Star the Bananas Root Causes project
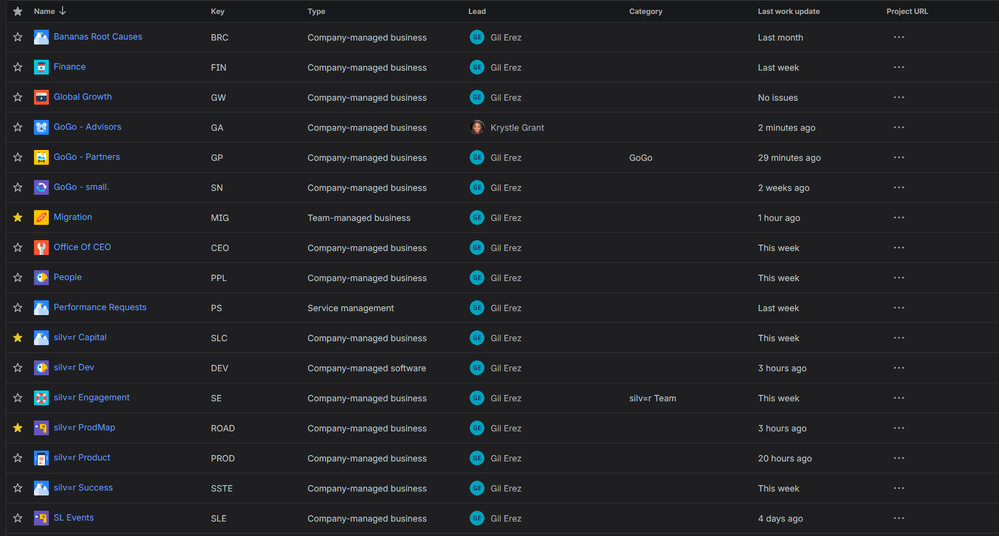This screenshot has width=999, height=536. (x=18, y=37)
